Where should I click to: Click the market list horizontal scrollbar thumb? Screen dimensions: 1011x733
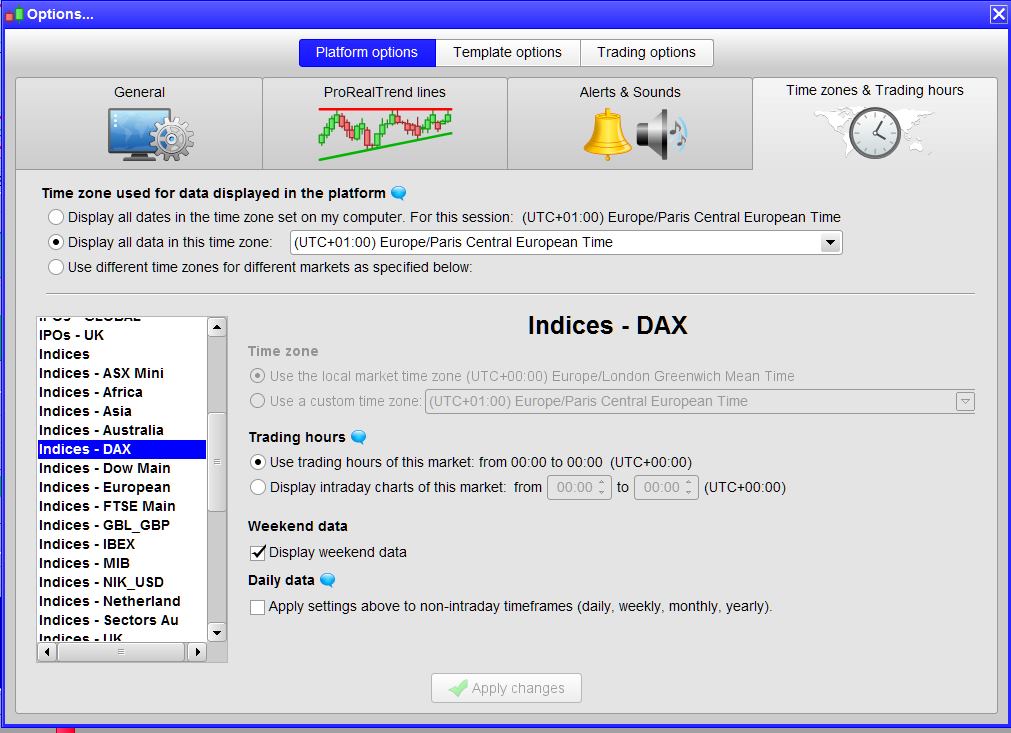click(x=121, y=652)
